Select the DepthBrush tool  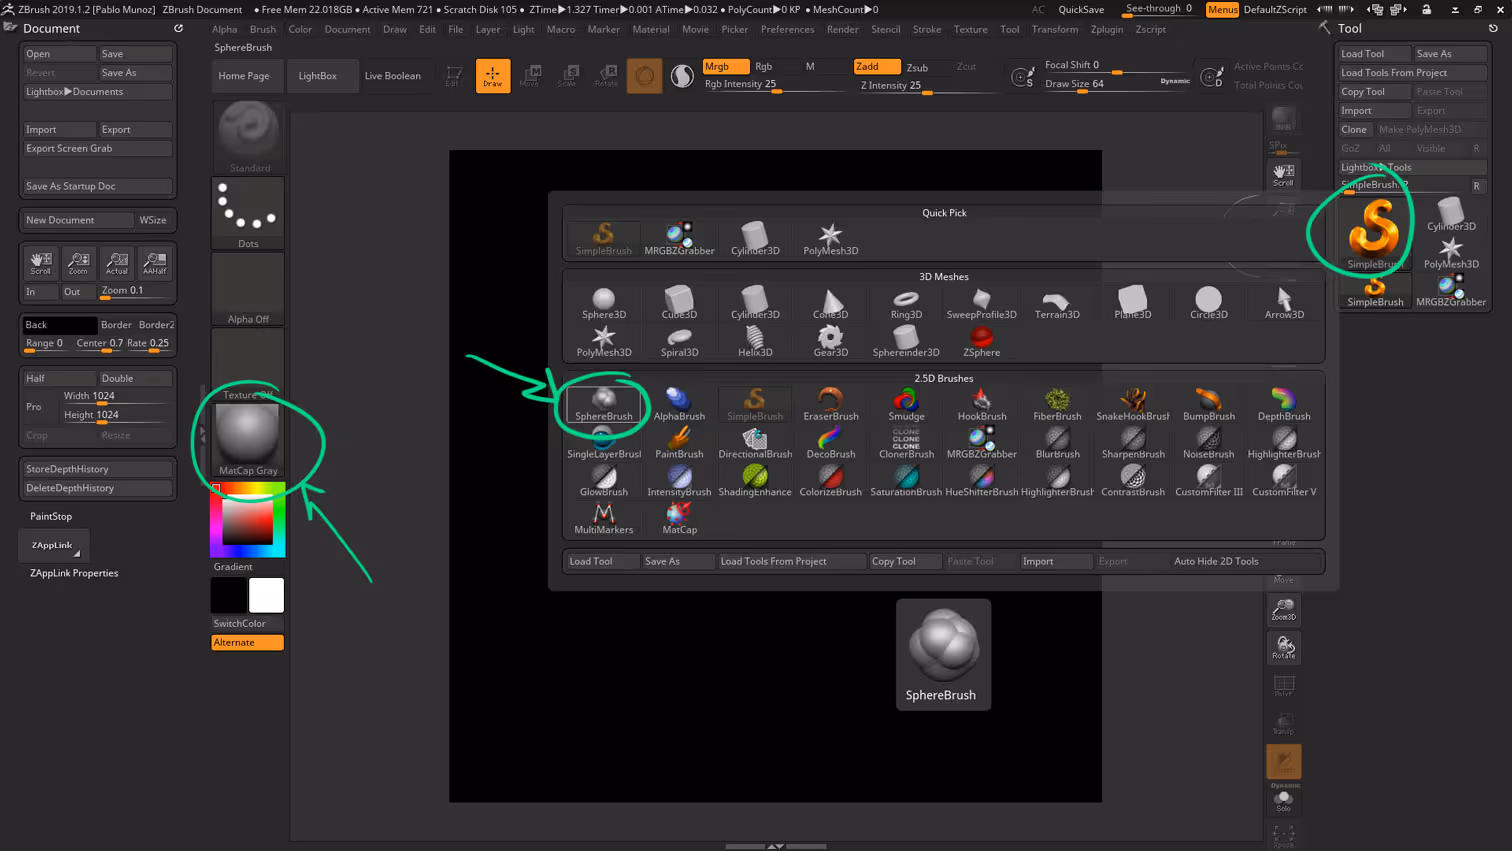[1284, 405]
